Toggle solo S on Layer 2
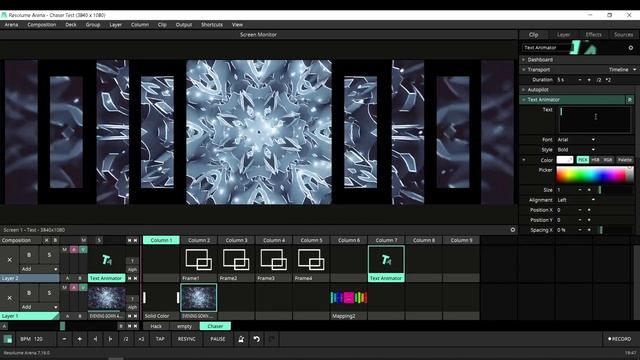 [49, 255]
